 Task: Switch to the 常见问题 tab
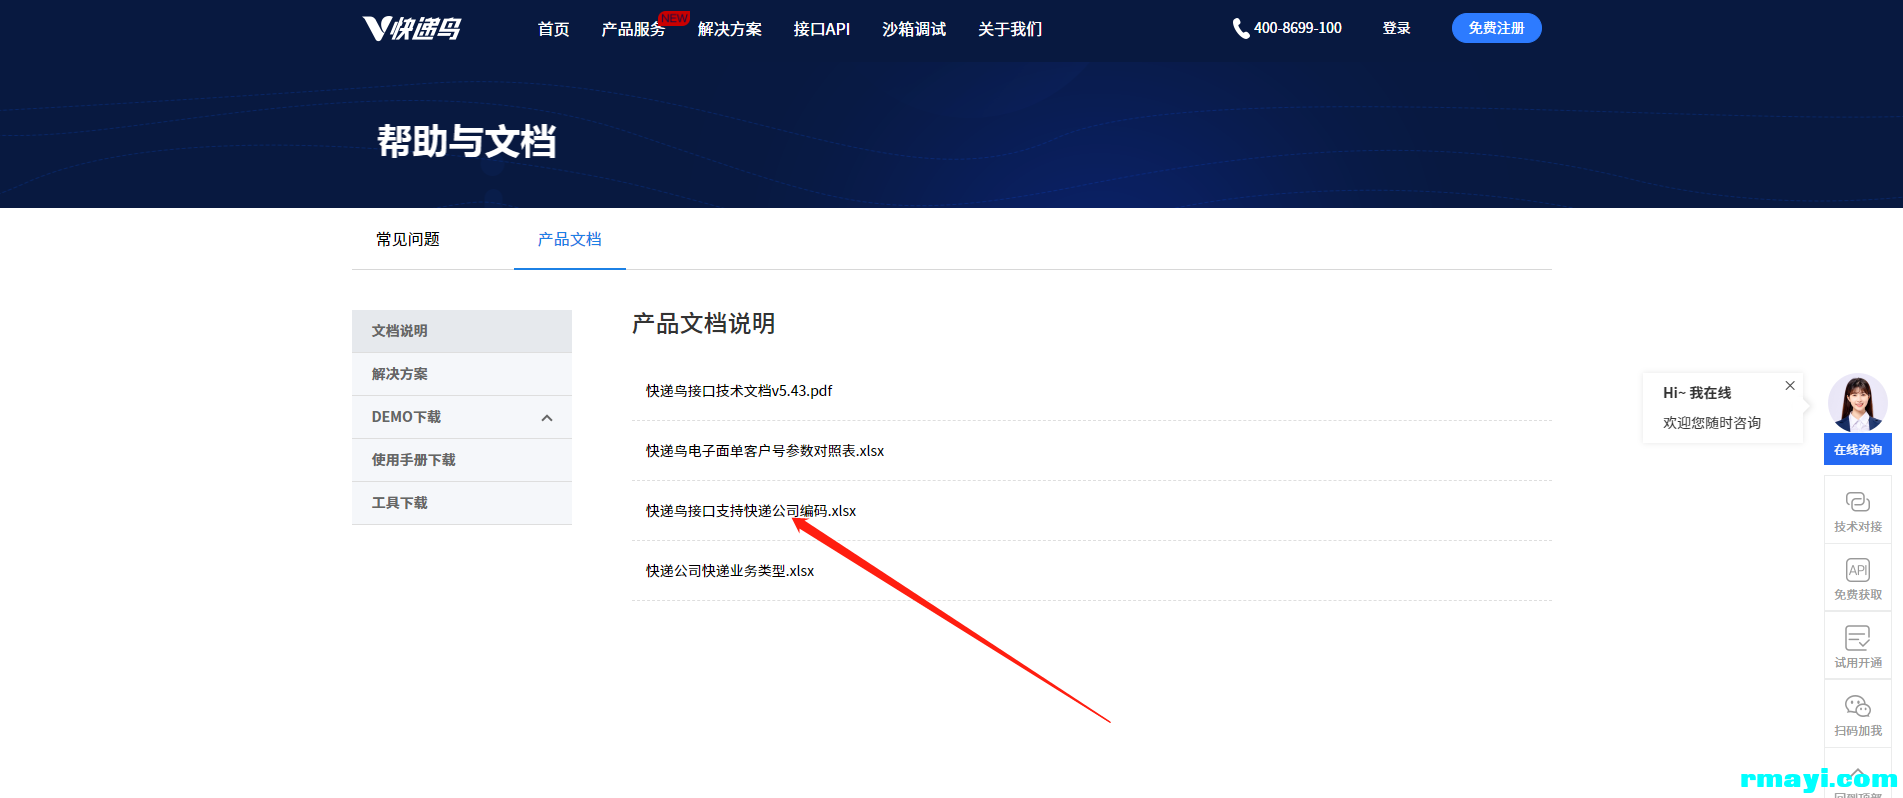(407, 239)
